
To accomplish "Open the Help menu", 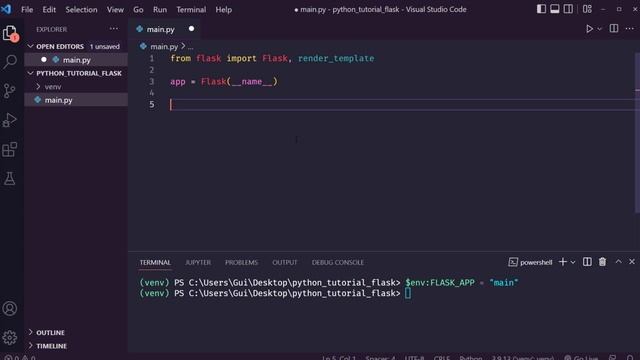I will (223, 9).
